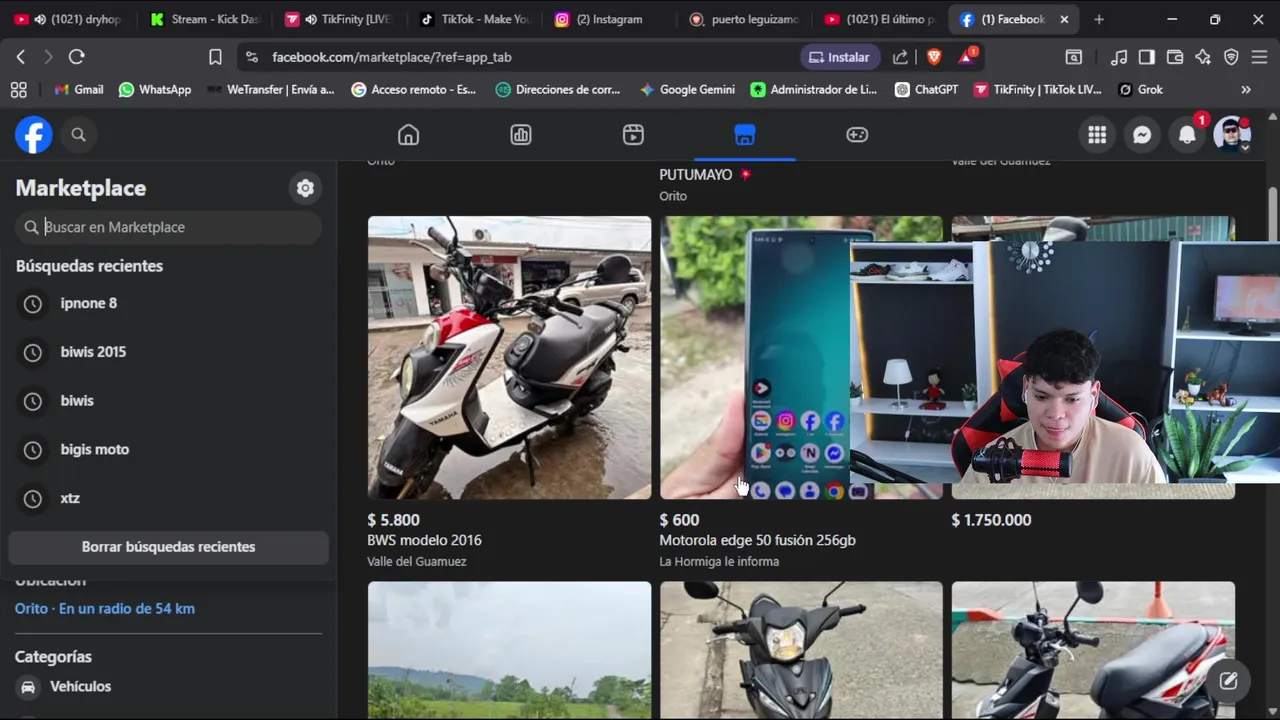Open Grok bookmark
The image size is (1280, 720).
click(x=1140, y=90)
